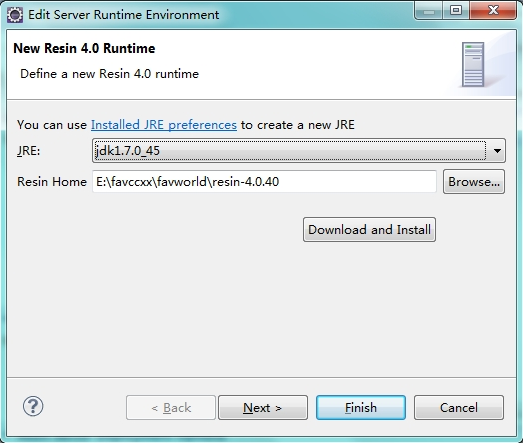Click the disabled Back button
Screen dimensions: 523x443
coord(171,408)
